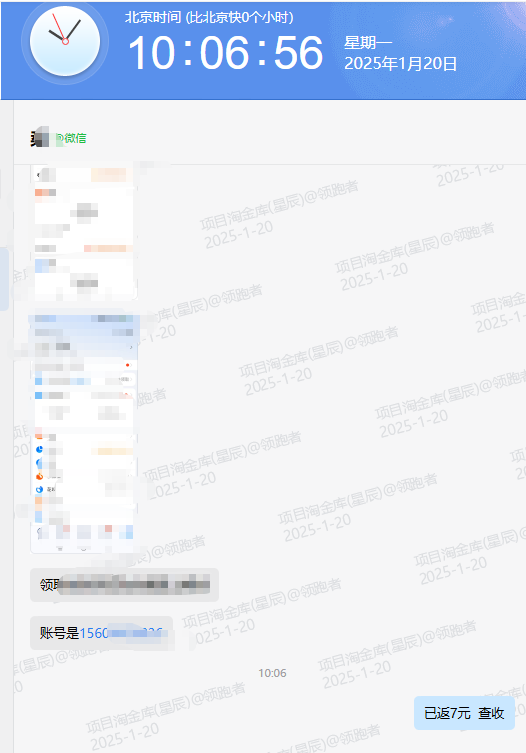Open the first blurred screenshot image

pyautogui.click(x=84, y=232)
